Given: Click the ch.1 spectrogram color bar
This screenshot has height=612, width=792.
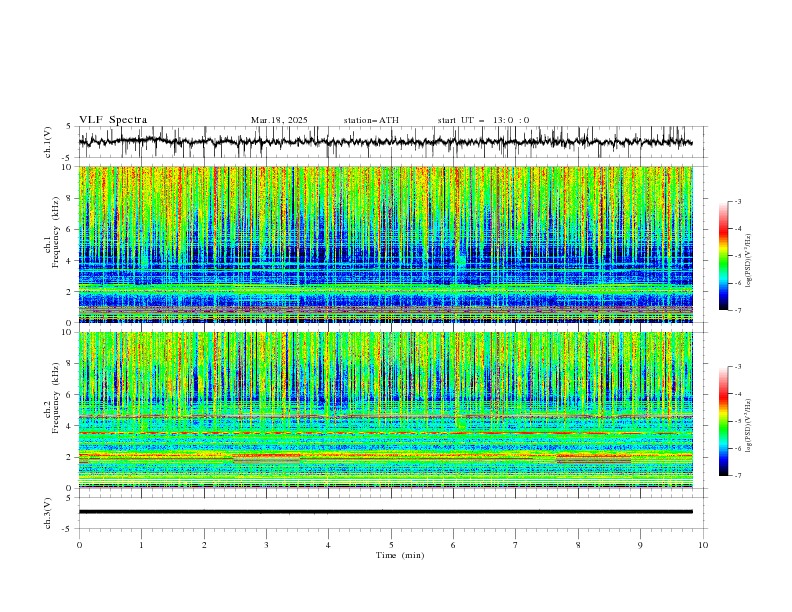Looking at the screenshot, I should pos(723,256).
